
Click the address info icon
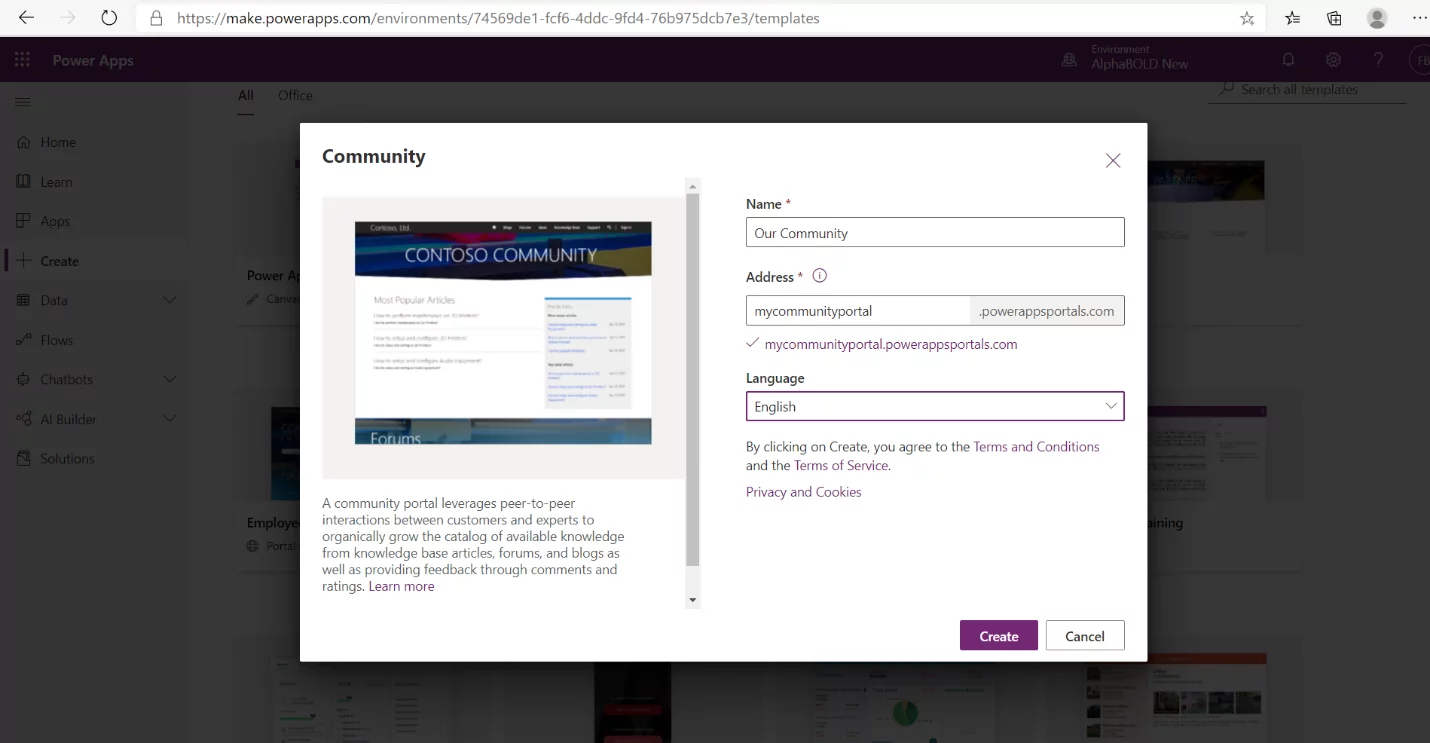pos(820,276)
